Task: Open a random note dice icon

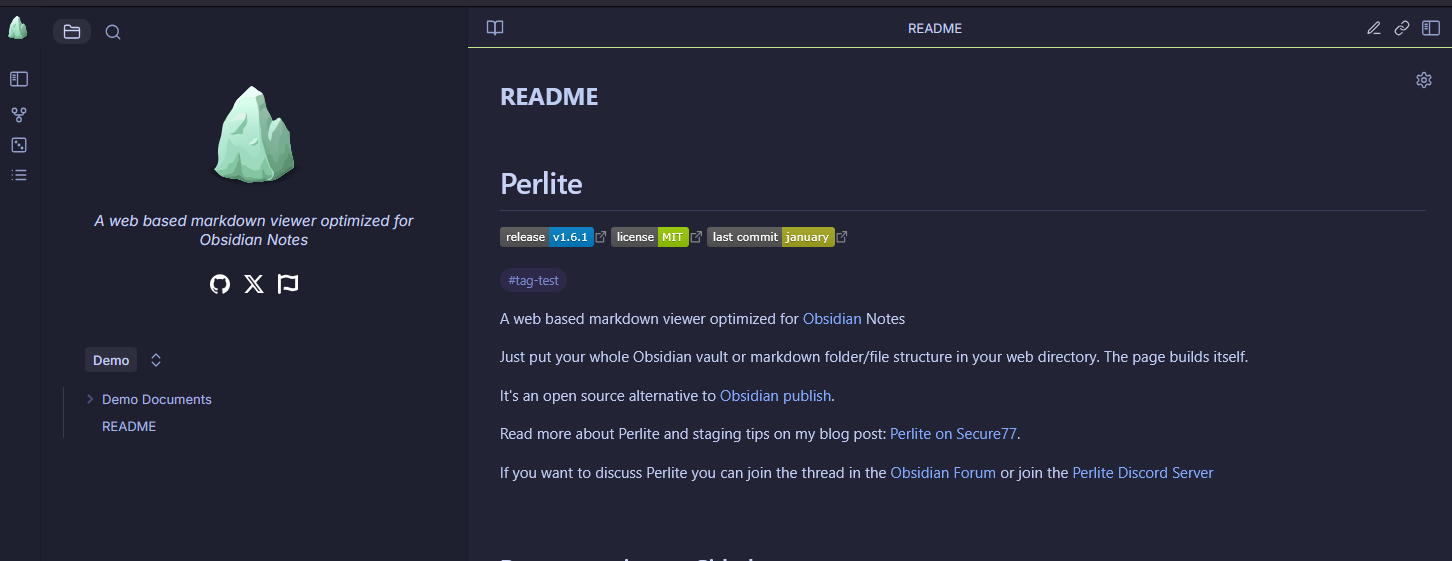Action: [x=19, y=145]
